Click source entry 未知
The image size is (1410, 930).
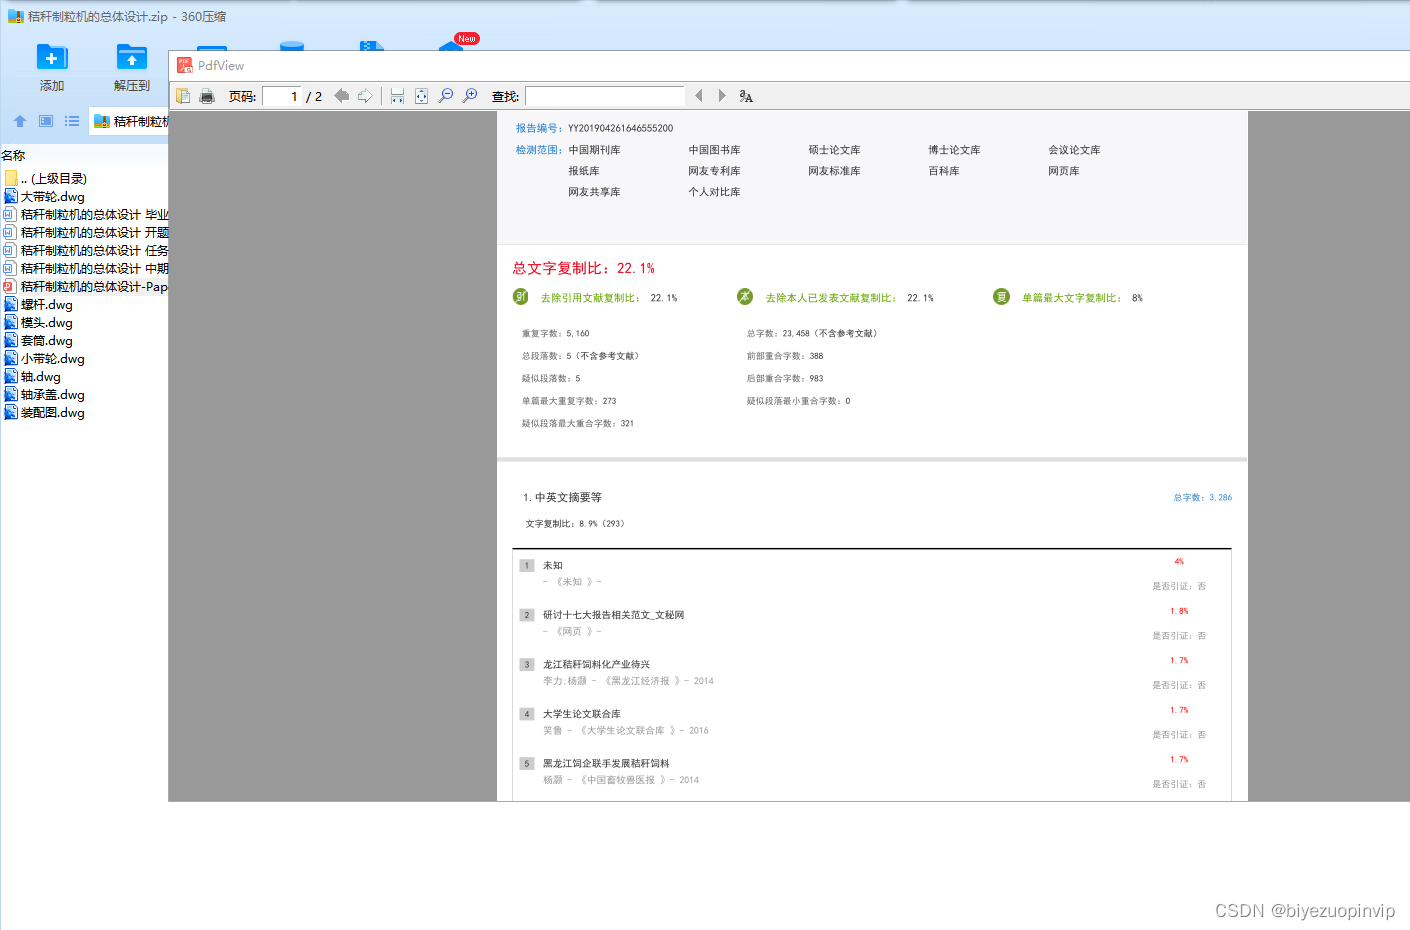[553, 565]
